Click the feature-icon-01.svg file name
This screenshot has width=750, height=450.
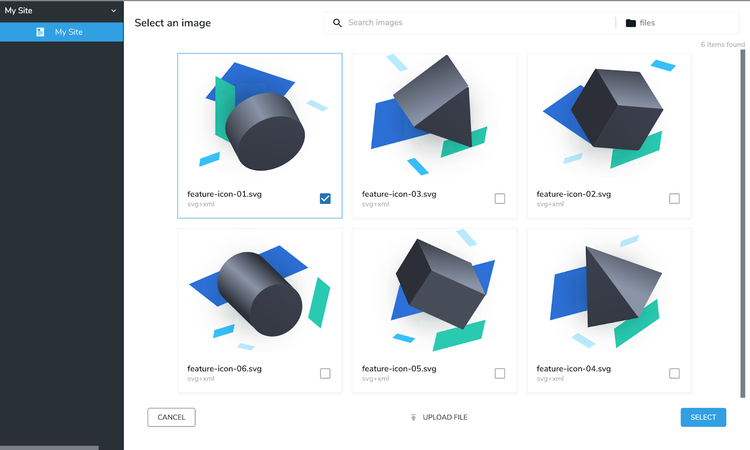point(224,194)
